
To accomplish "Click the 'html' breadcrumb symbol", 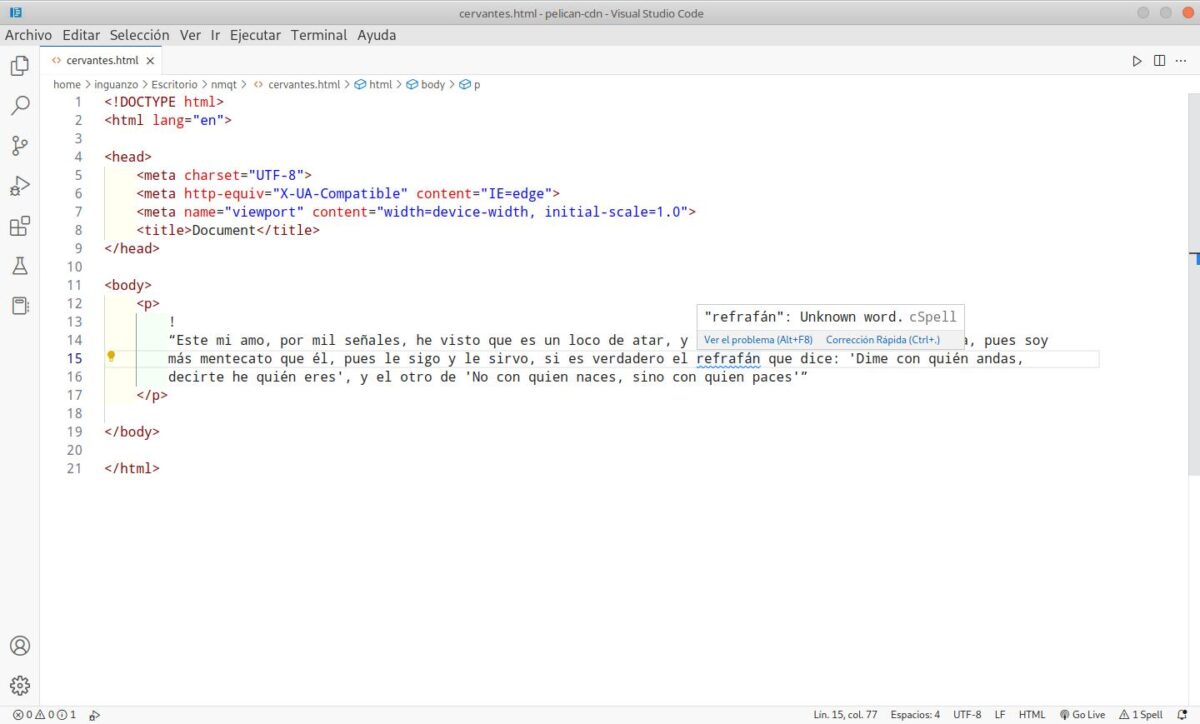I will [x=374, y=85].
